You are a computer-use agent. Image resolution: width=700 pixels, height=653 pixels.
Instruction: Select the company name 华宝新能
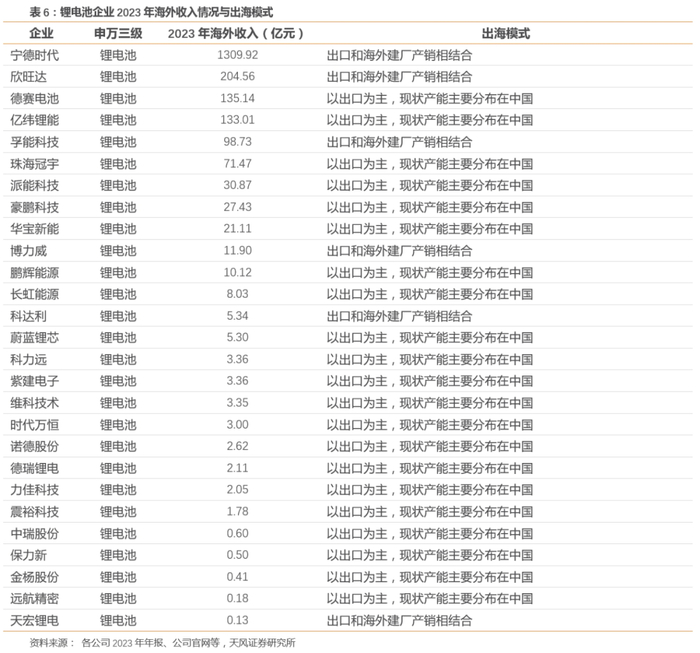tap(34, 229)
